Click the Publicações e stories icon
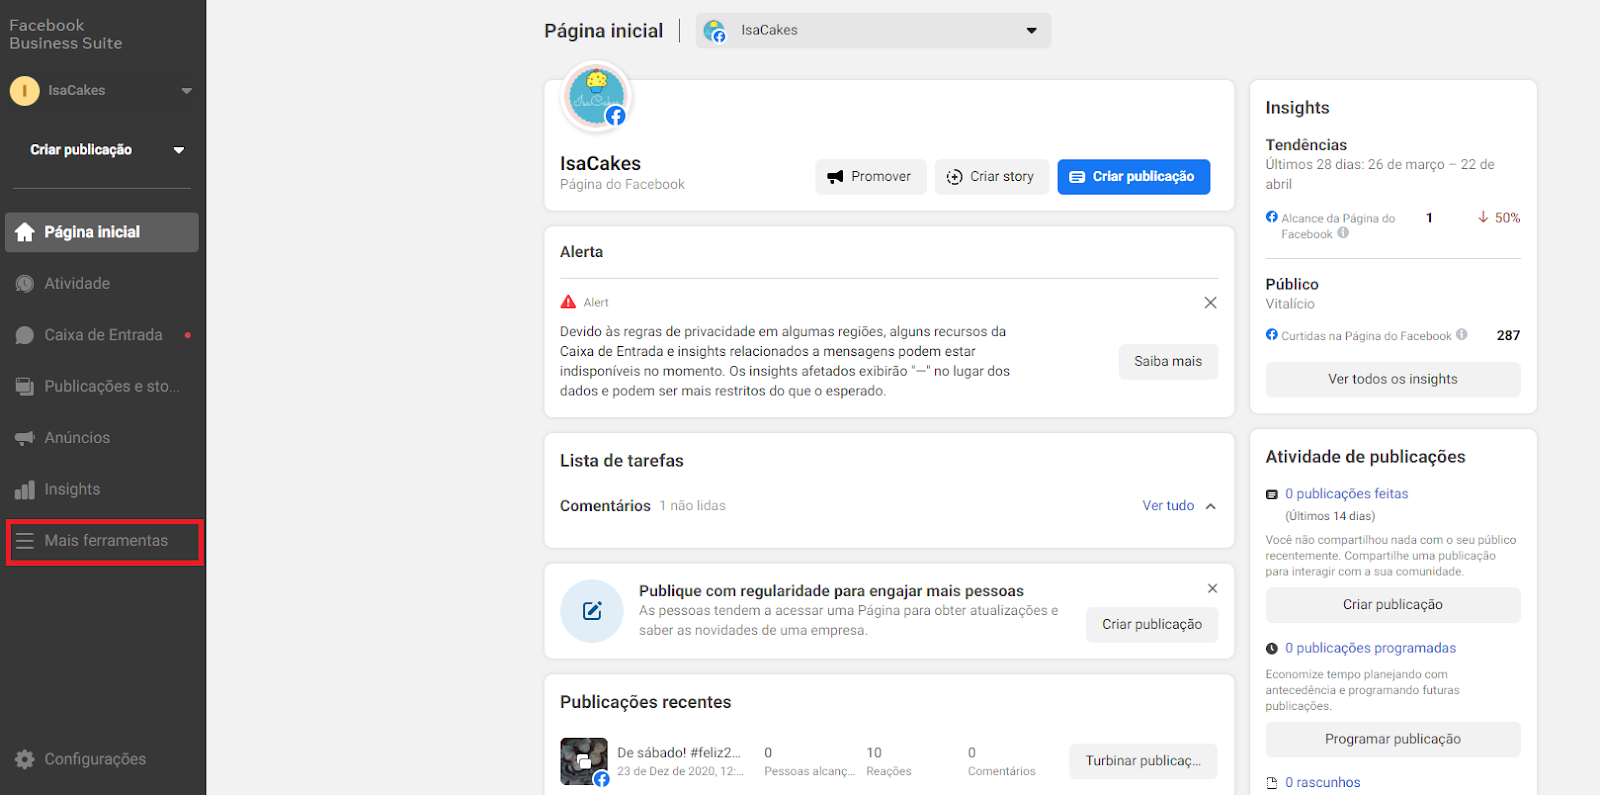1600x795 pixels. [25, 386]
